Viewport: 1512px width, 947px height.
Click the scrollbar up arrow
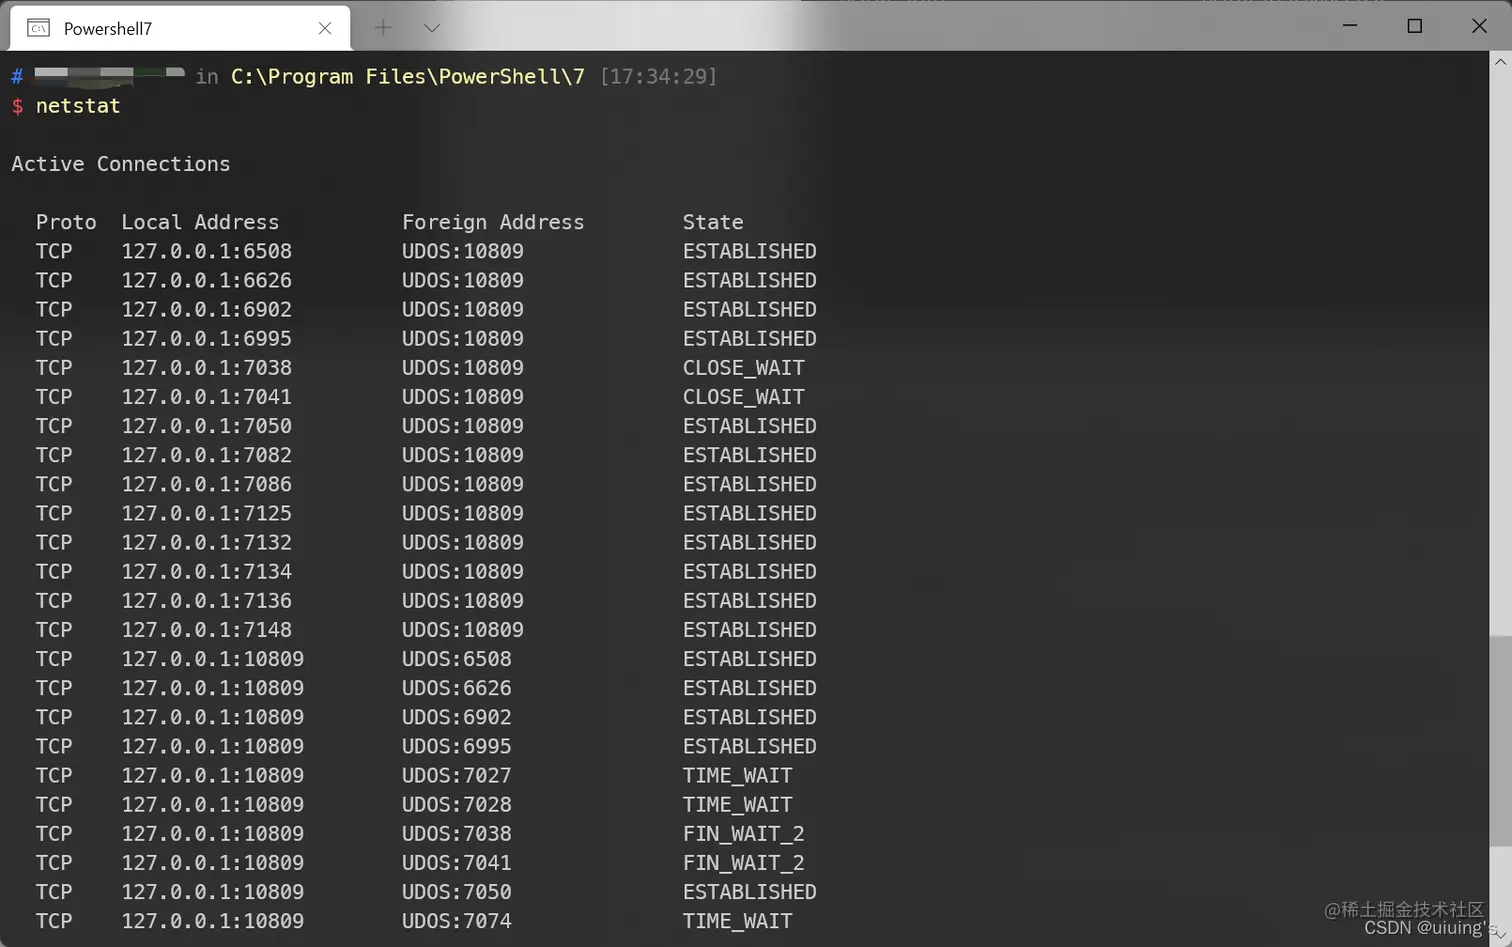point(1500,62)
